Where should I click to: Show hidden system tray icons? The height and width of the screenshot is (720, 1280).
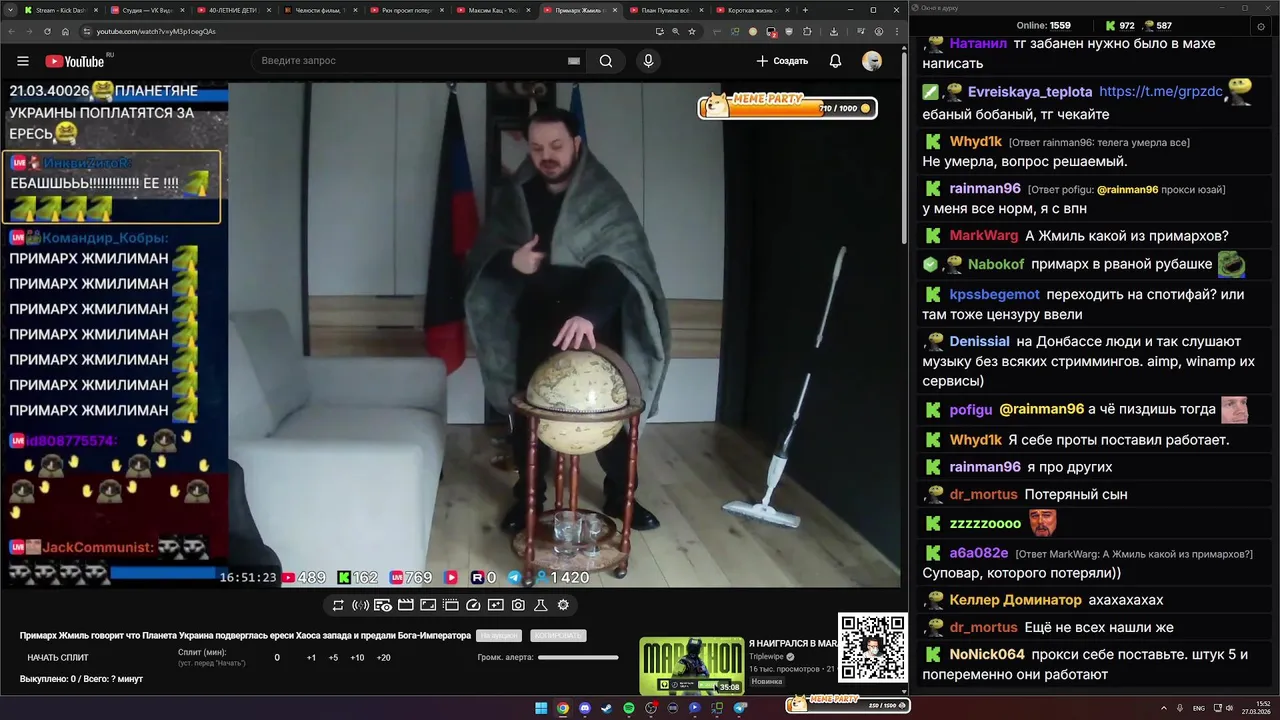coord(1164,708)
